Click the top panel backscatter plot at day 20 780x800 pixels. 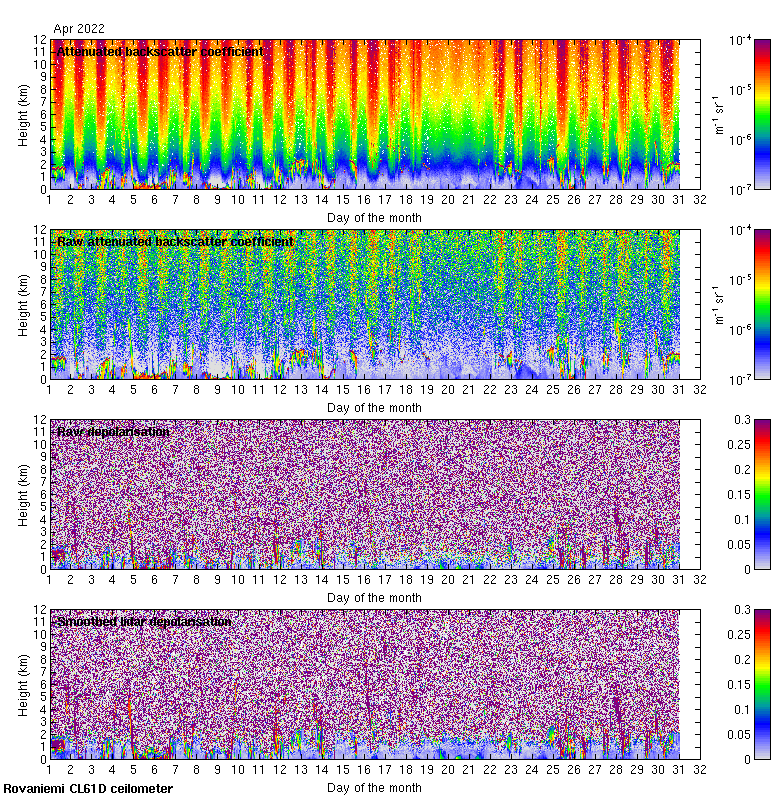(448, 114)
